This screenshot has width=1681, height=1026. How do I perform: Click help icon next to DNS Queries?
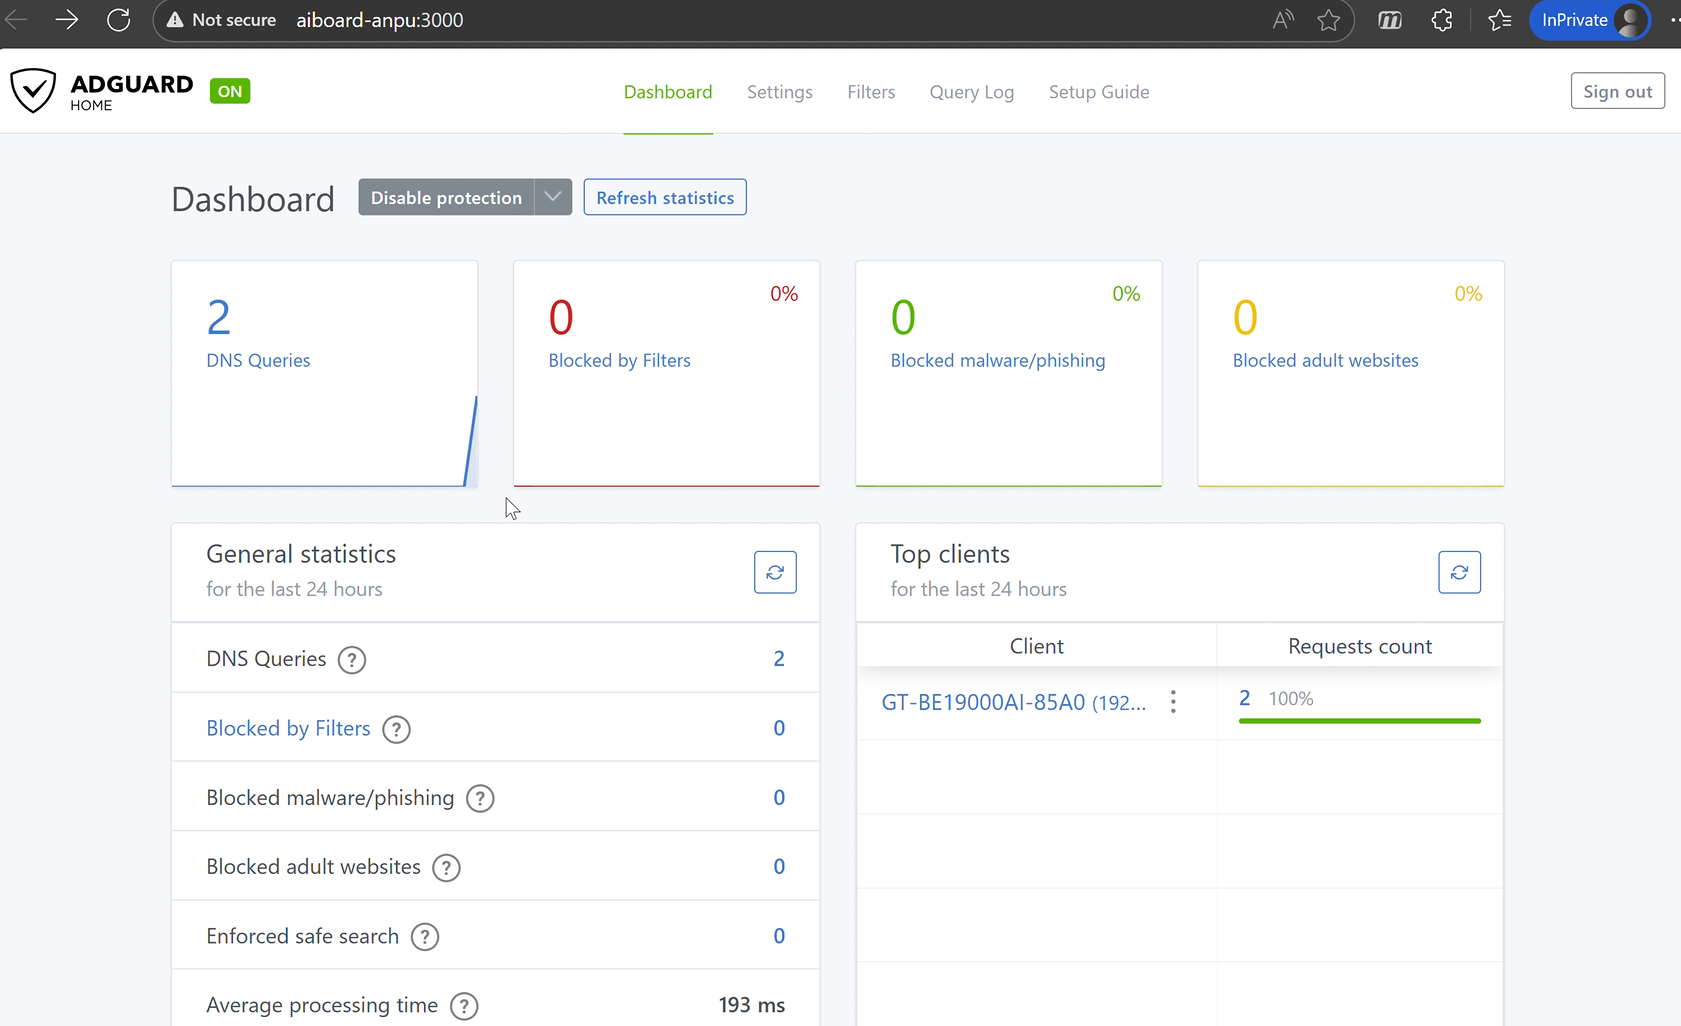(x=352, y=660)
